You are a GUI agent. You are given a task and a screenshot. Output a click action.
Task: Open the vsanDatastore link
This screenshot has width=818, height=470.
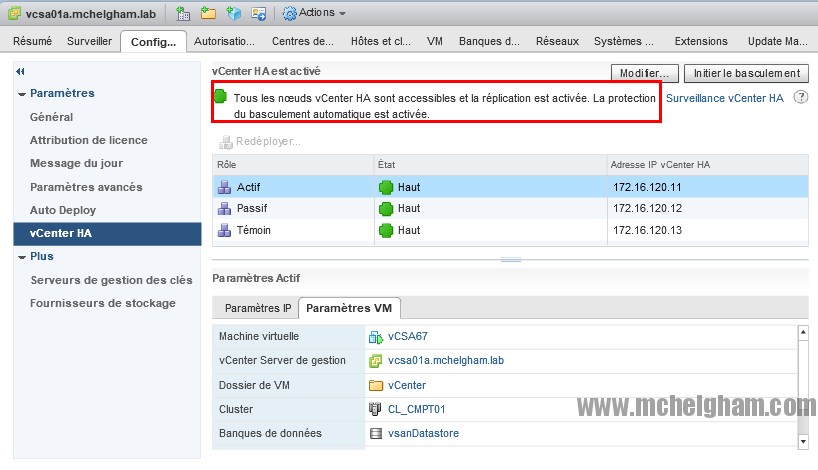tap(423, 433)
